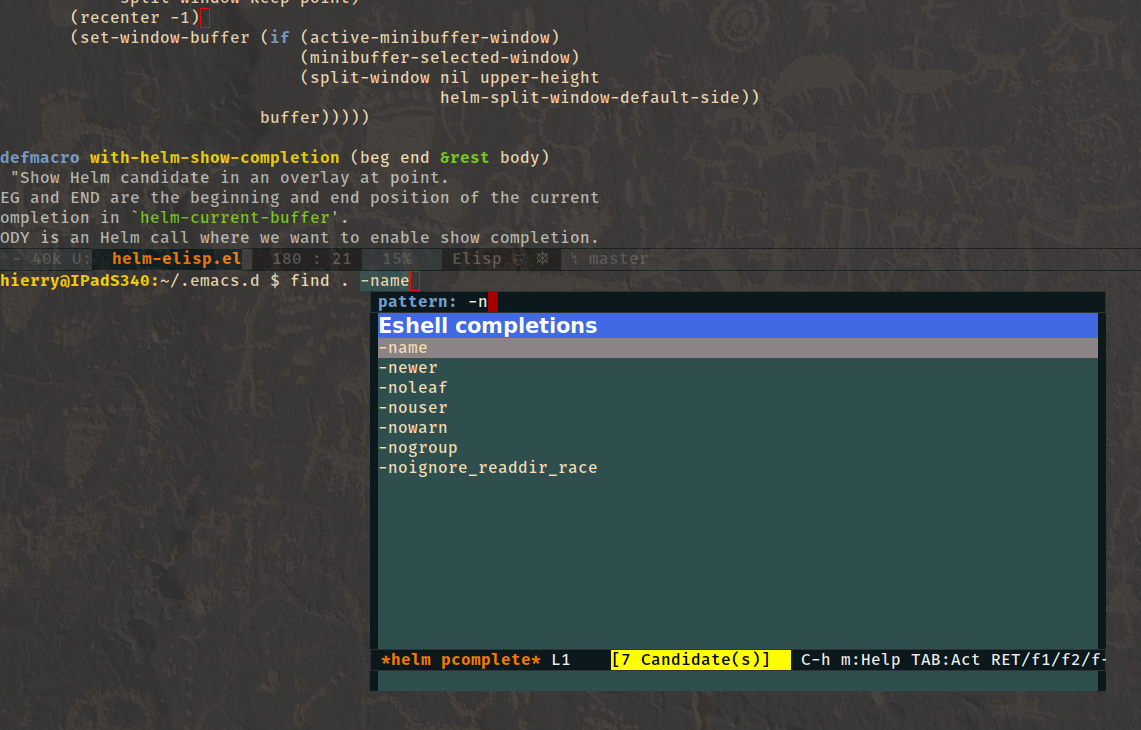This screenshot has width=1141, height=730.
Task: Select the -newer completion candidate
Action: [x=737, y=368]
